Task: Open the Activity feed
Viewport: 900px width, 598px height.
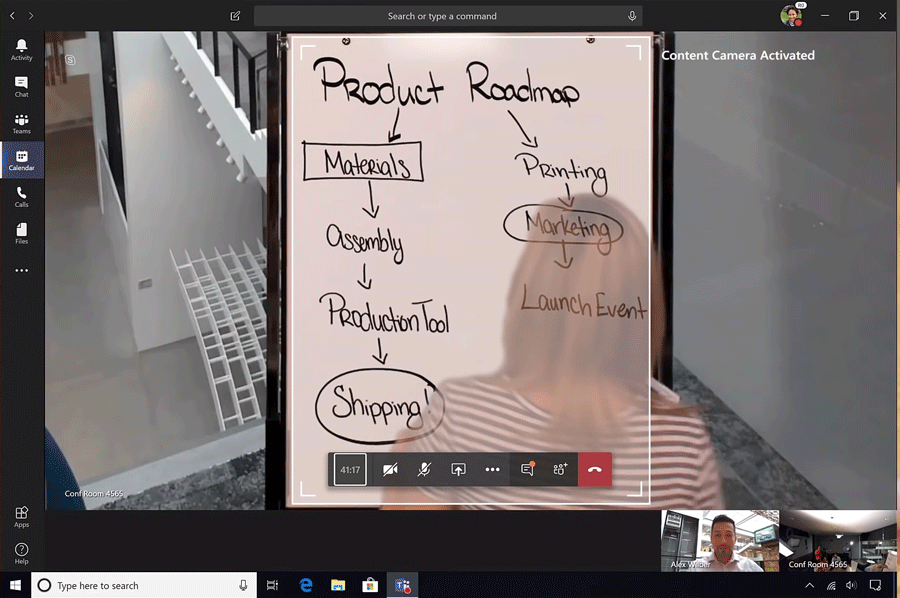Action: pyautogui.click(x=21, y=50)
